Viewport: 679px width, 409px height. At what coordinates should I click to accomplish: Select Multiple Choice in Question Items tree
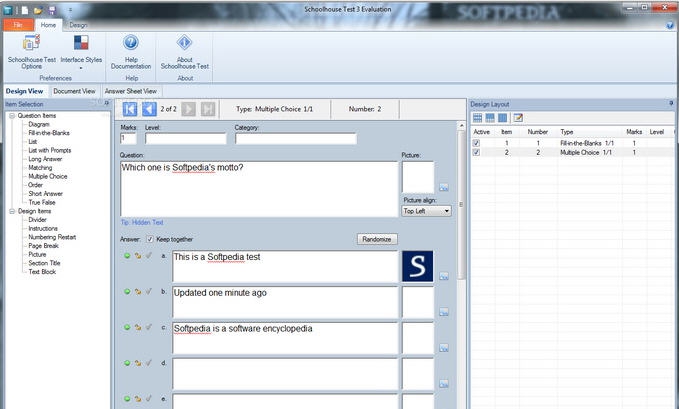tap(48, 176)
